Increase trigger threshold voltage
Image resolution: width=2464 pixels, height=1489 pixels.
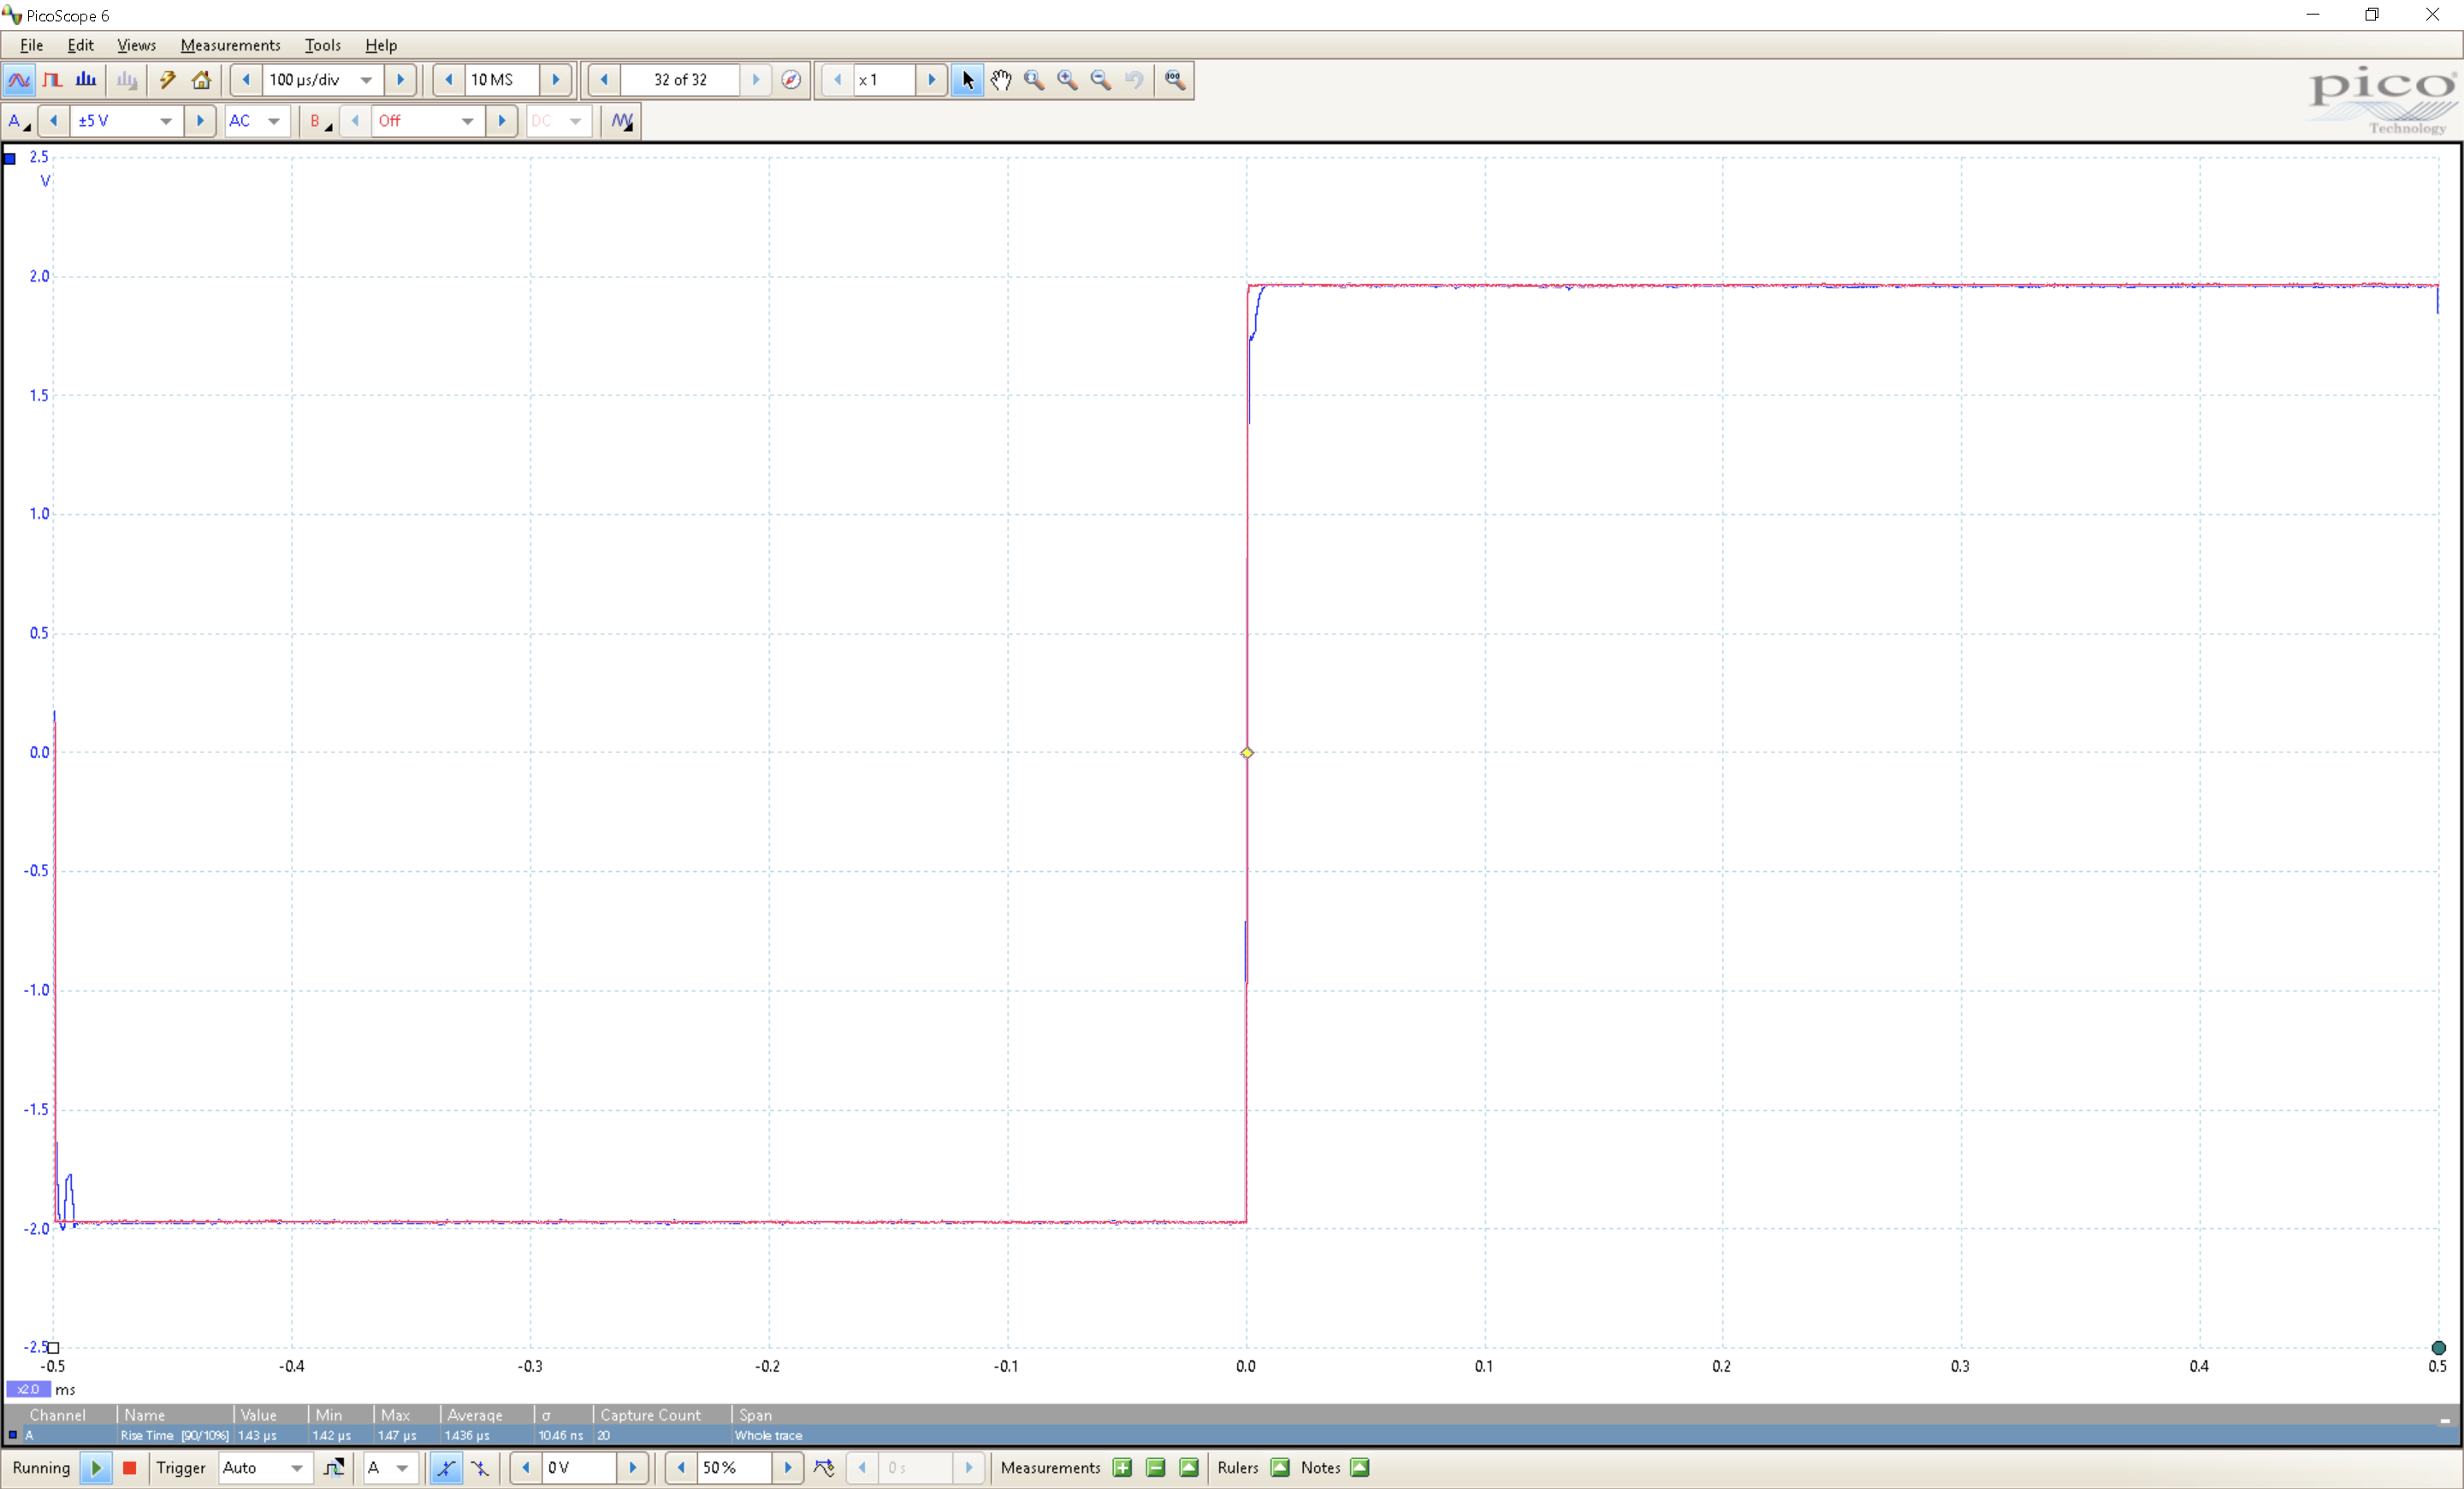(632, 1468)
